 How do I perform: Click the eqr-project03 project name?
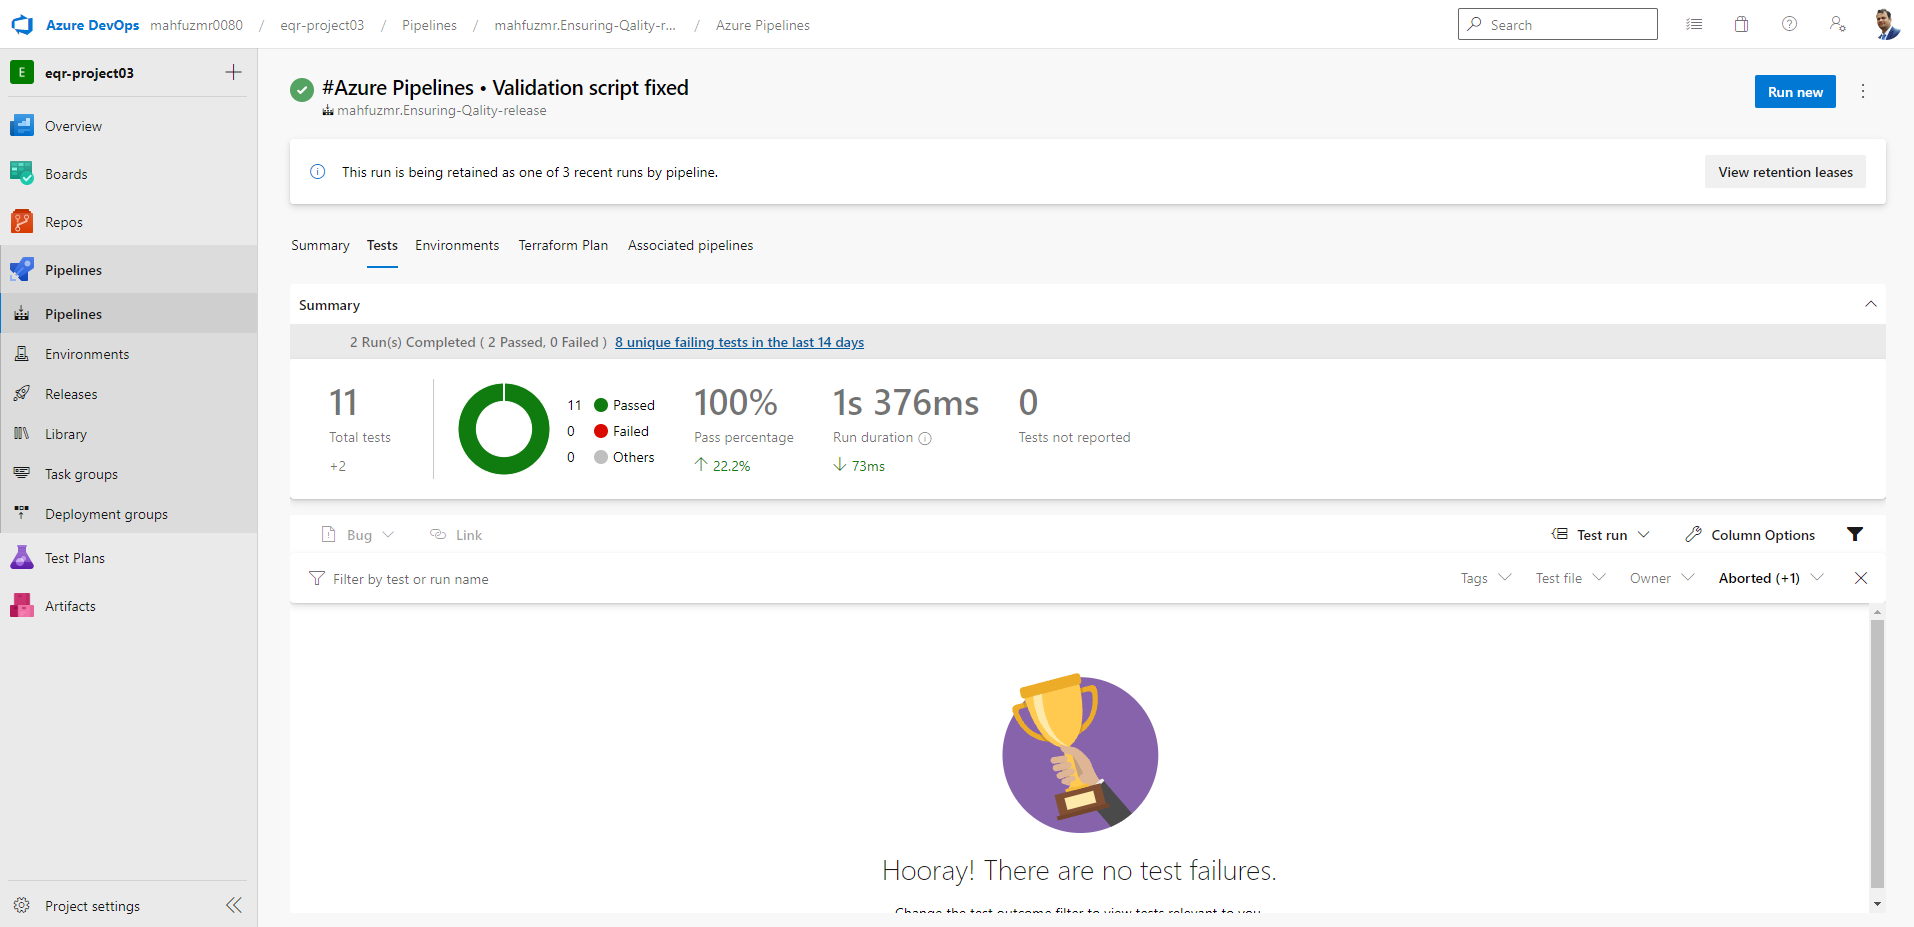point(89,73)
